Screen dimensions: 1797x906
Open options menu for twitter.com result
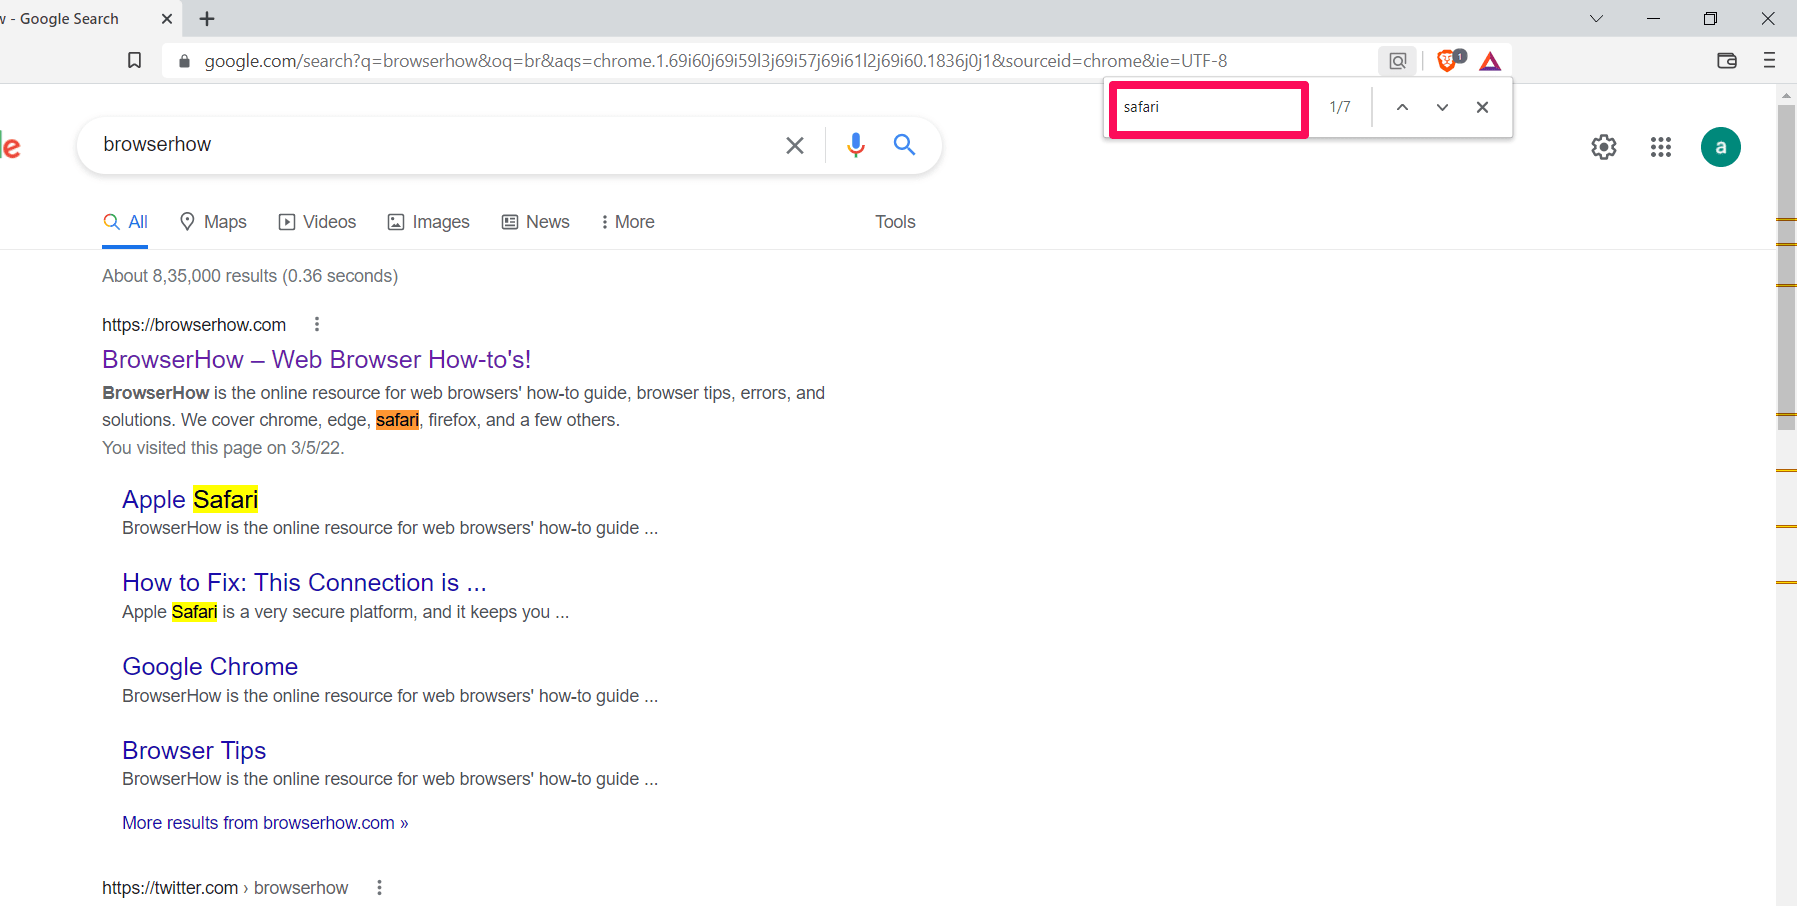pyautogui.click(x=379, y=887)
